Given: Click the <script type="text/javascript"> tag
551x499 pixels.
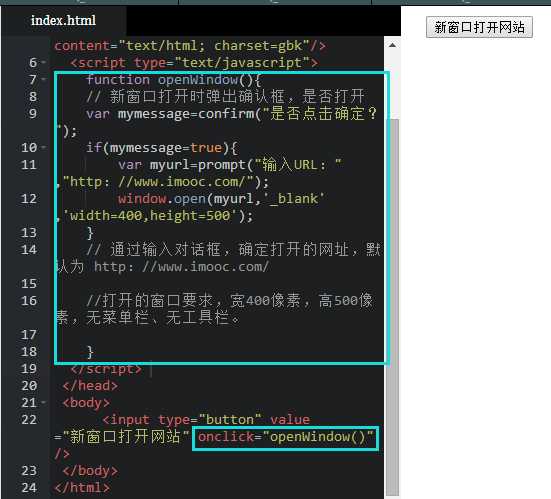Looking at the screenshot, I should tap(194, 63).
